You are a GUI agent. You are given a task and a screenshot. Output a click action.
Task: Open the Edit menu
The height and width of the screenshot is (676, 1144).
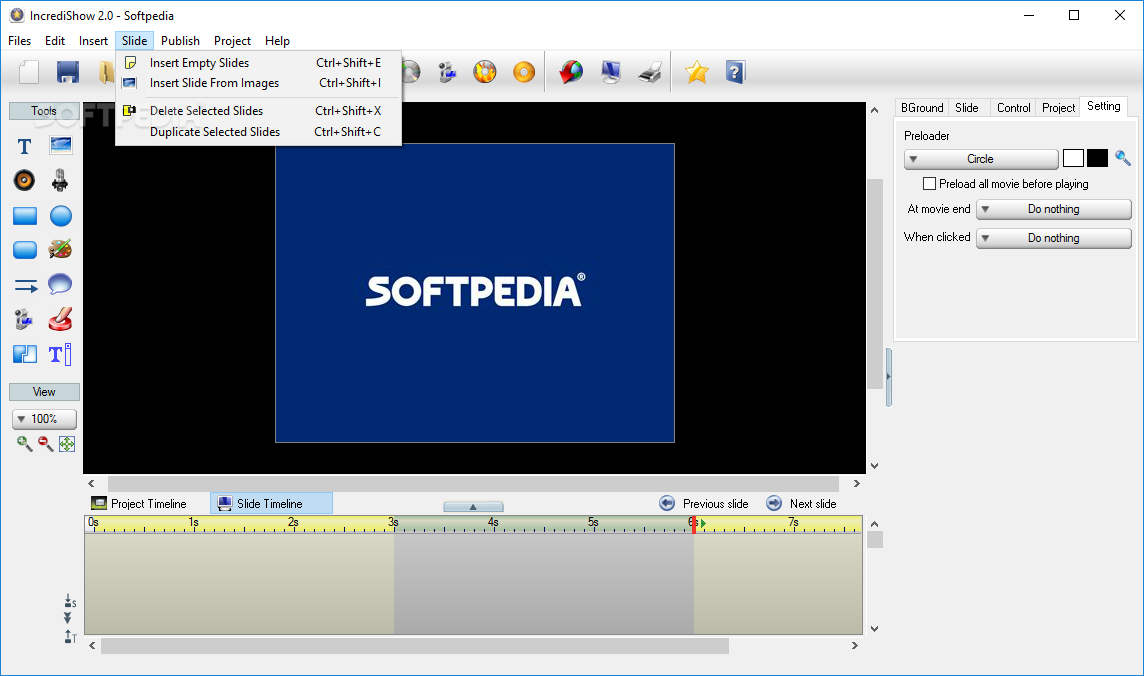55,41
